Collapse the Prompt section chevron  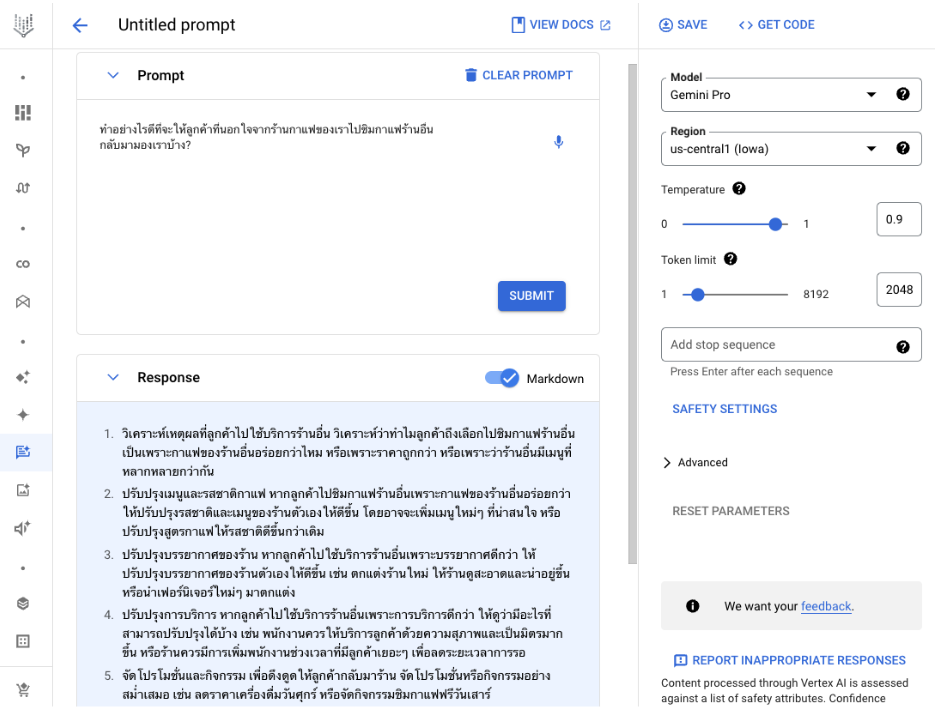113,75
